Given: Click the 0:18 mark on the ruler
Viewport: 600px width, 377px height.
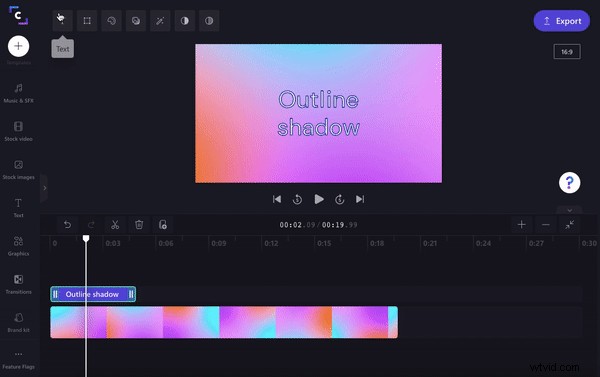Looking at the screenshot, I should 377,243.
